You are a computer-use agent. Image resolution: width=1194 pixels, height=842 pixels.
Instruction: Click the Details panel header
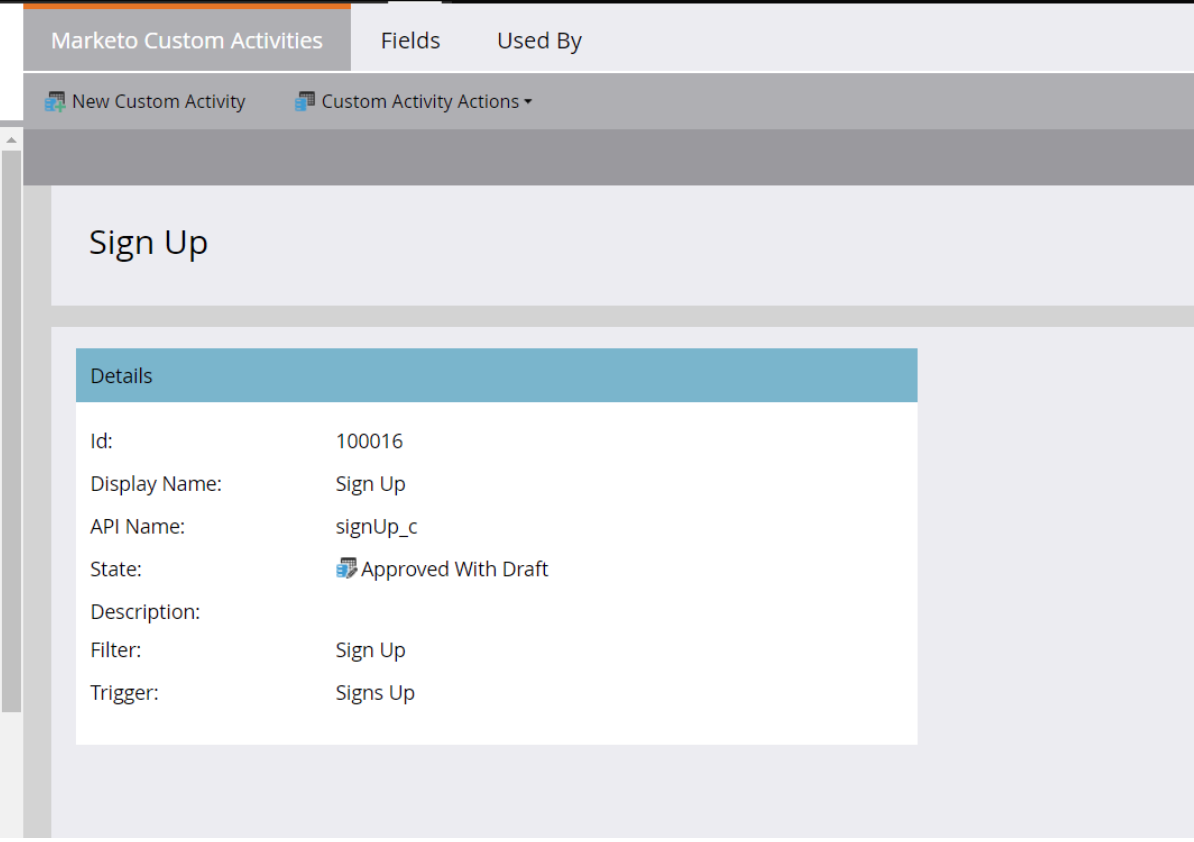[121, 375]
